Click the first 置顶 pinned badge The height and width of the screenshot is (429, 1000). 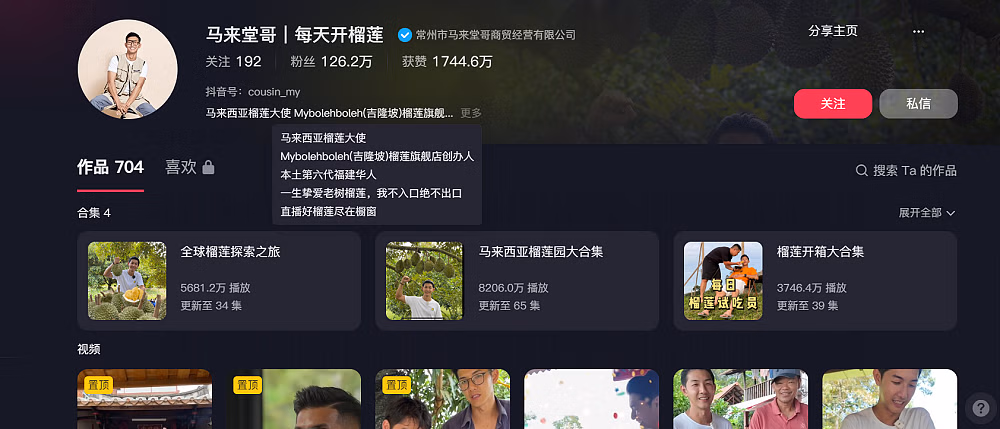point(99,385)
